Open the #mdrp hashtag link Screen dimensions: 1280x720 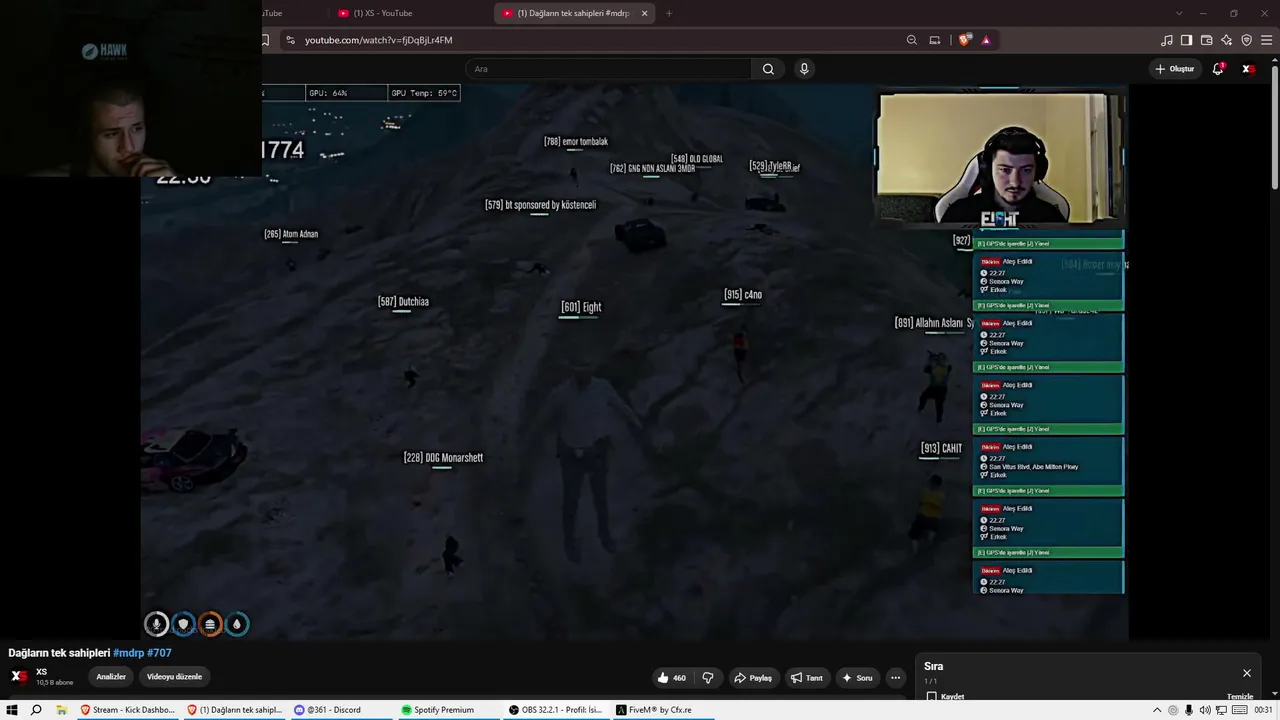[128, 653]
